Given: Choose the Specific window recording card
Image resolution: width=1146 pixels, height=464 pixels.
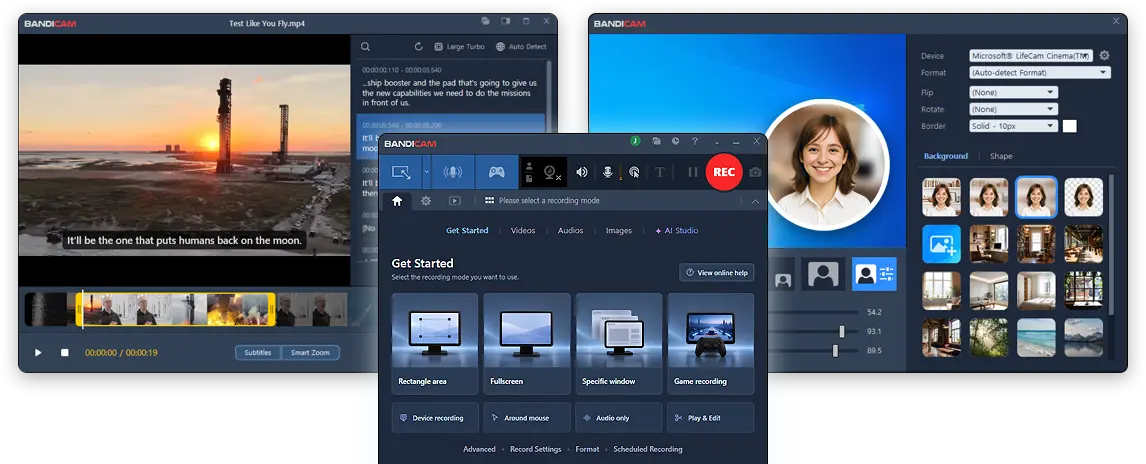Looking at the screenshot, I should pos(618,343).
